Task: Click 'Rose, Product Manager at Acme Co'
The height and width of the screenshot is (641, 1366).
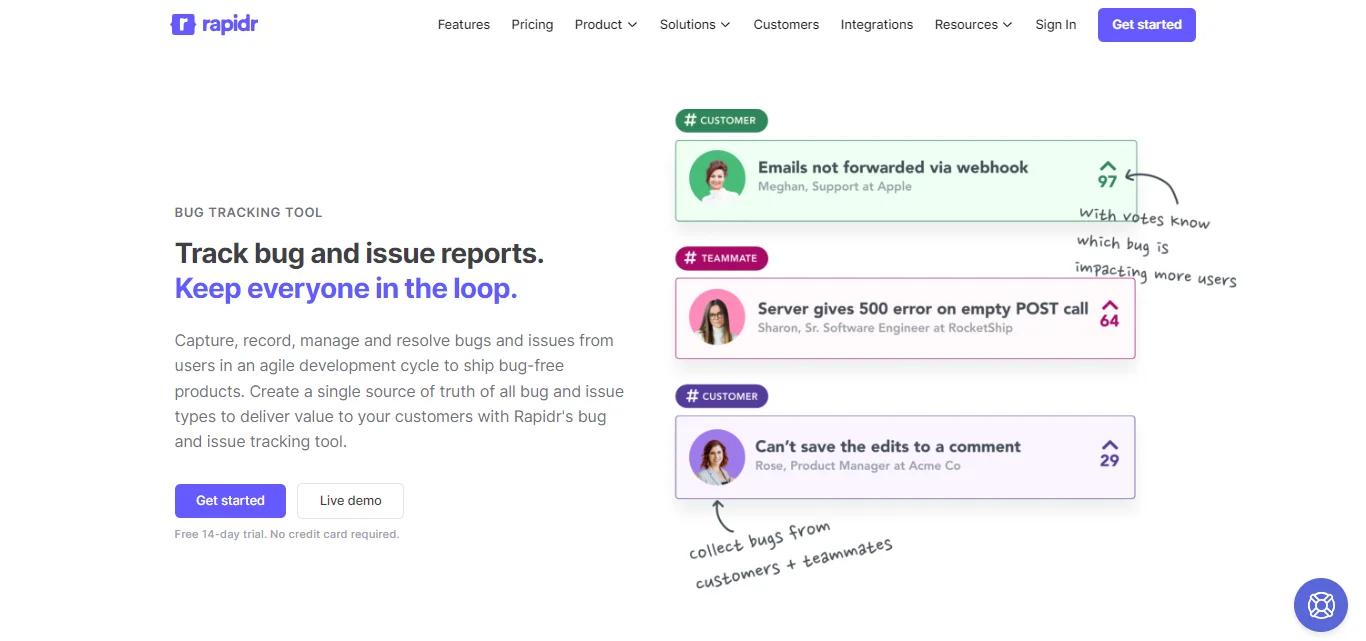Action: coord(858,465)
